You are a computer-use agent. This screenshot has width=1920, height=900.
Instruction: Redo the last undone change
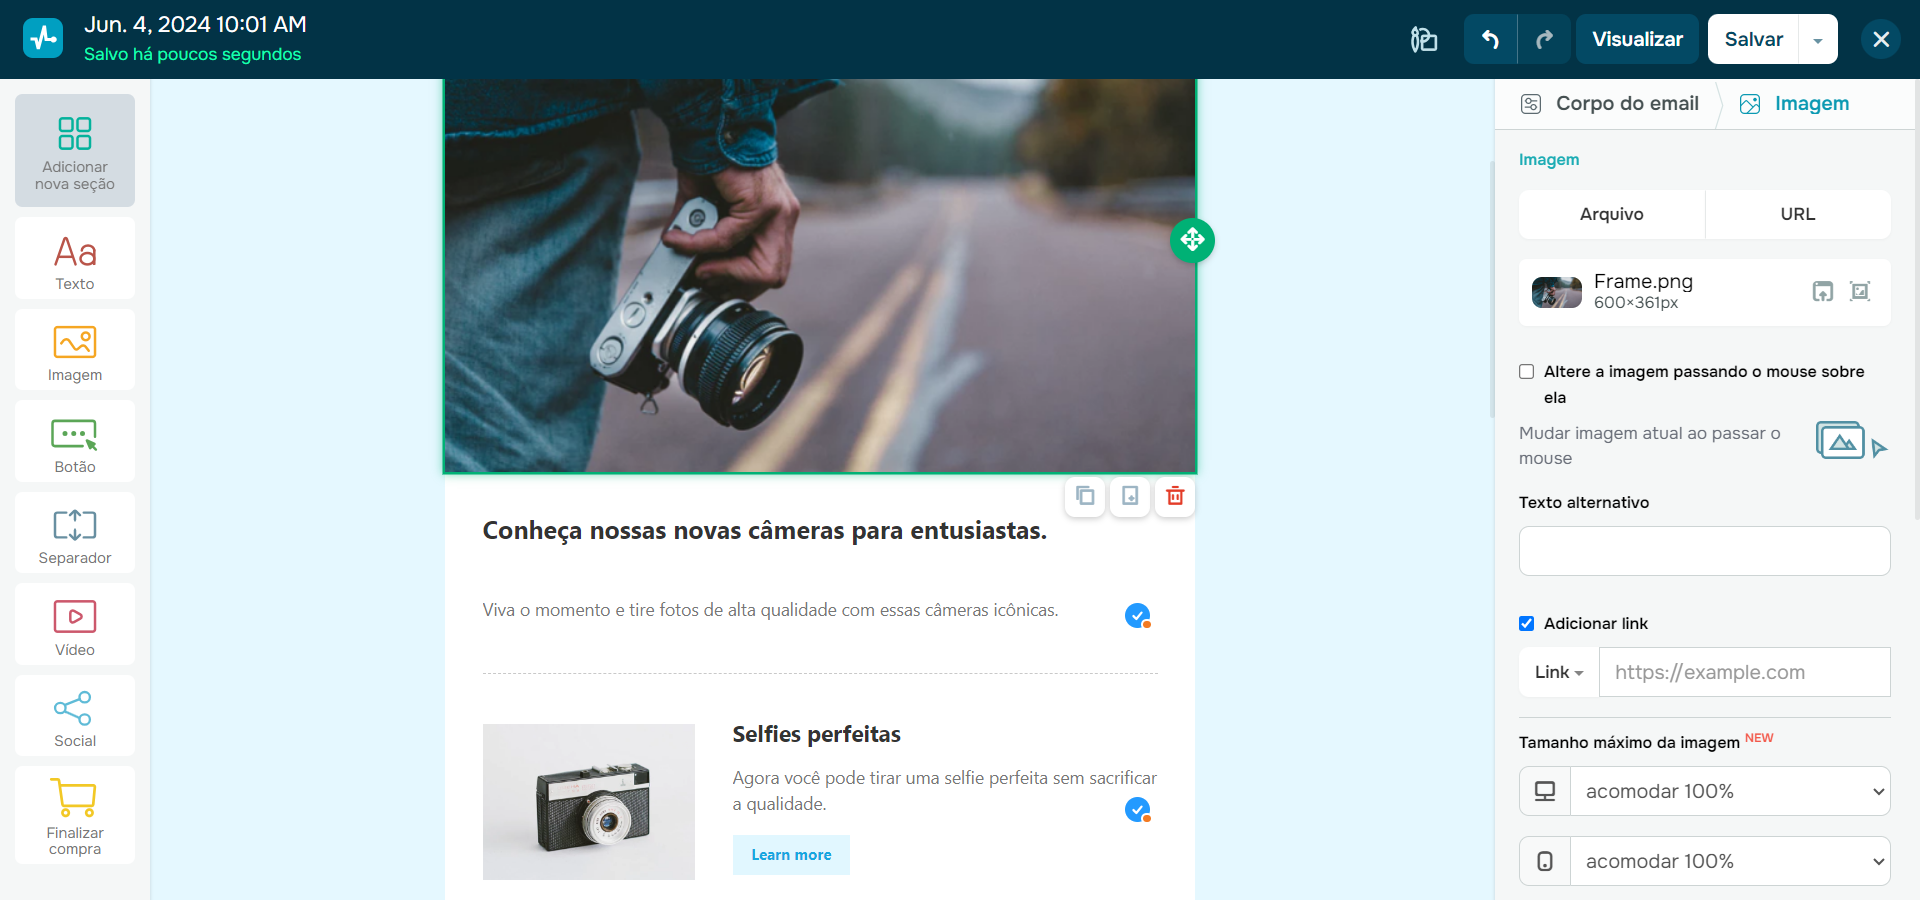coord(1544,39)
